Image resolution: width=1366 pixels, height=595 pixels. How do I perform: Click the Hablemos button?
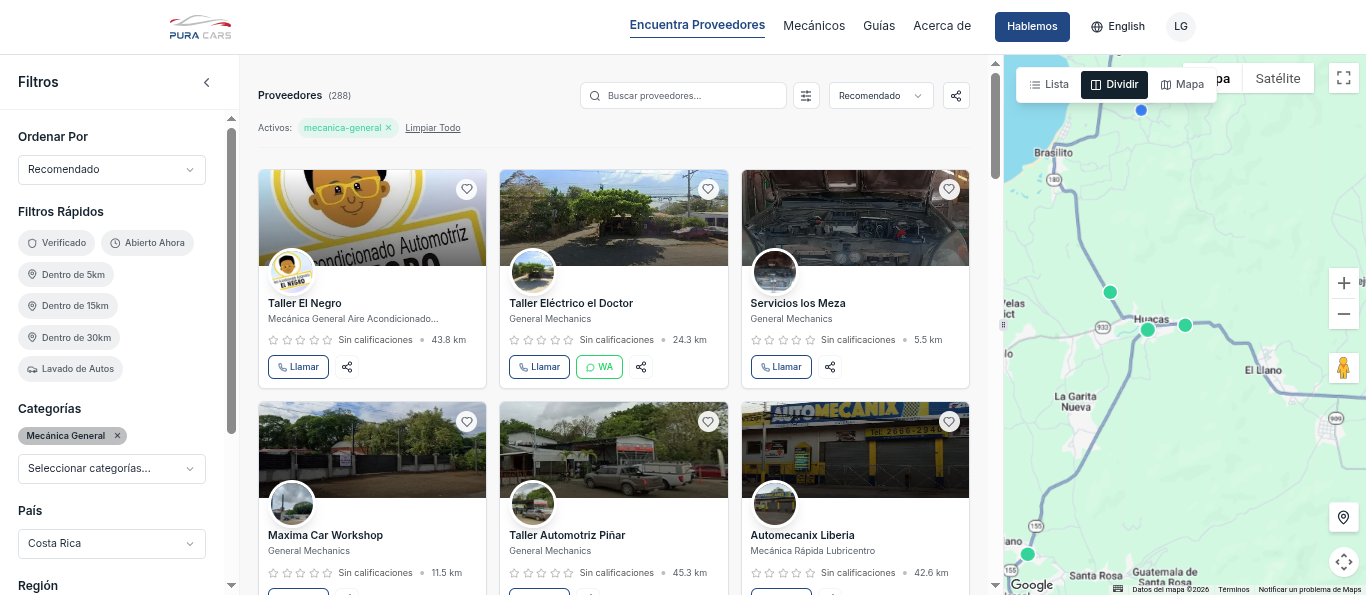click(x=1032, y=27)
